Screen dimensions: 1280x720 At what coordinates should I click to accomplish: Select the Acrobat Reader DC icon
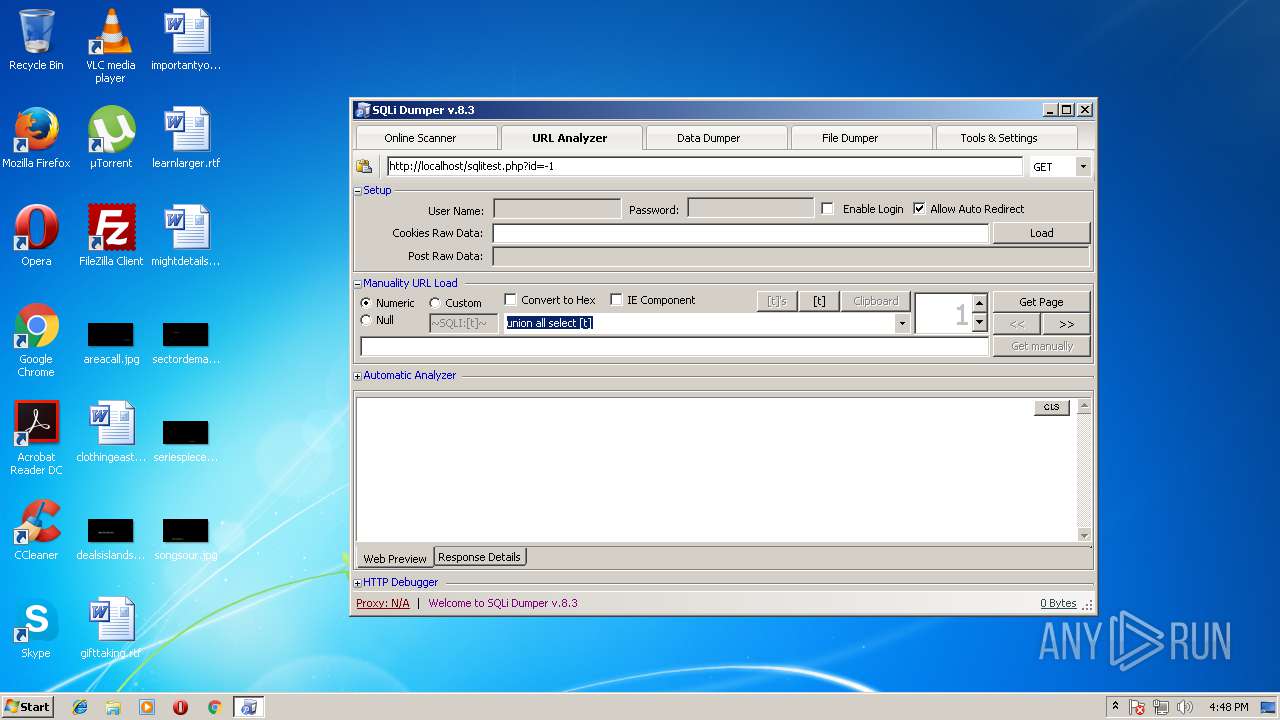click(36, 438)
